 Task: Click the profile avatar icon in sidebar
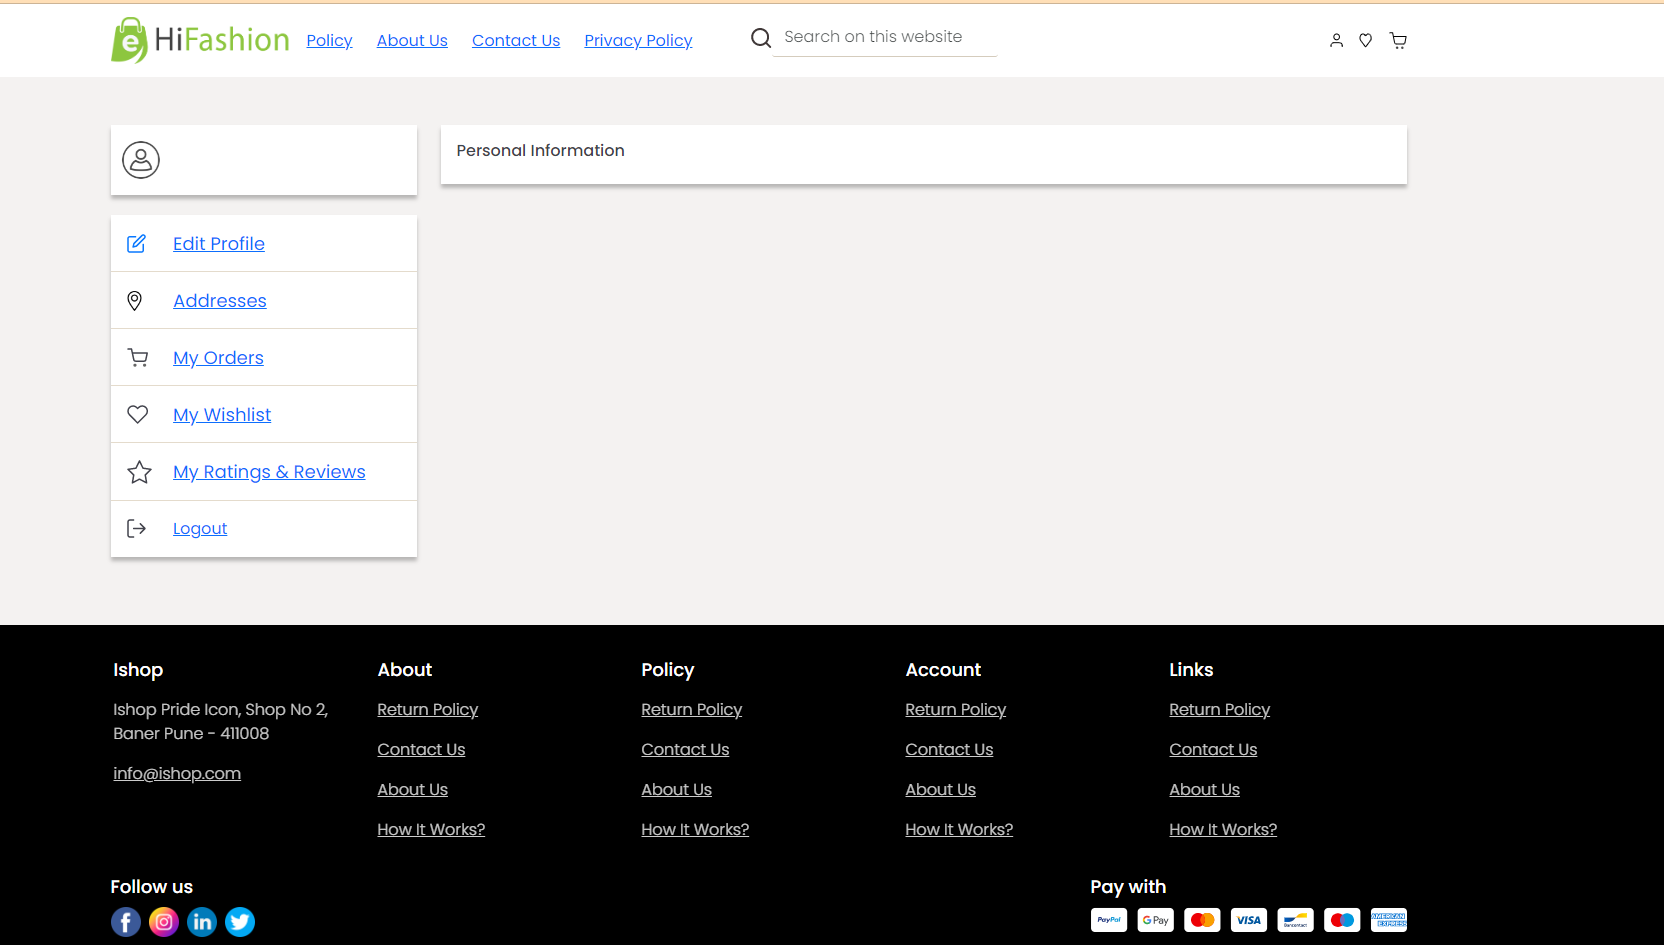(x=141, y=160)
